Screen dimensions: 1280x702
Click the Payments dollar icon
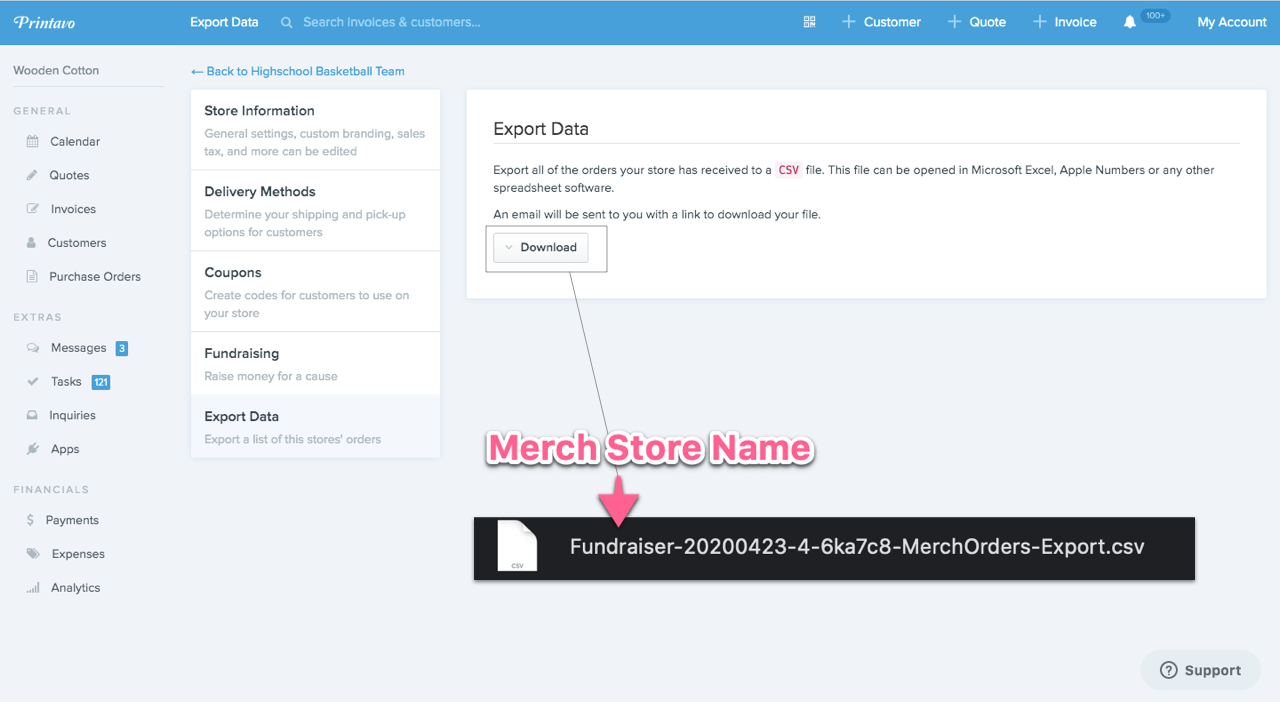pos(31,520)
